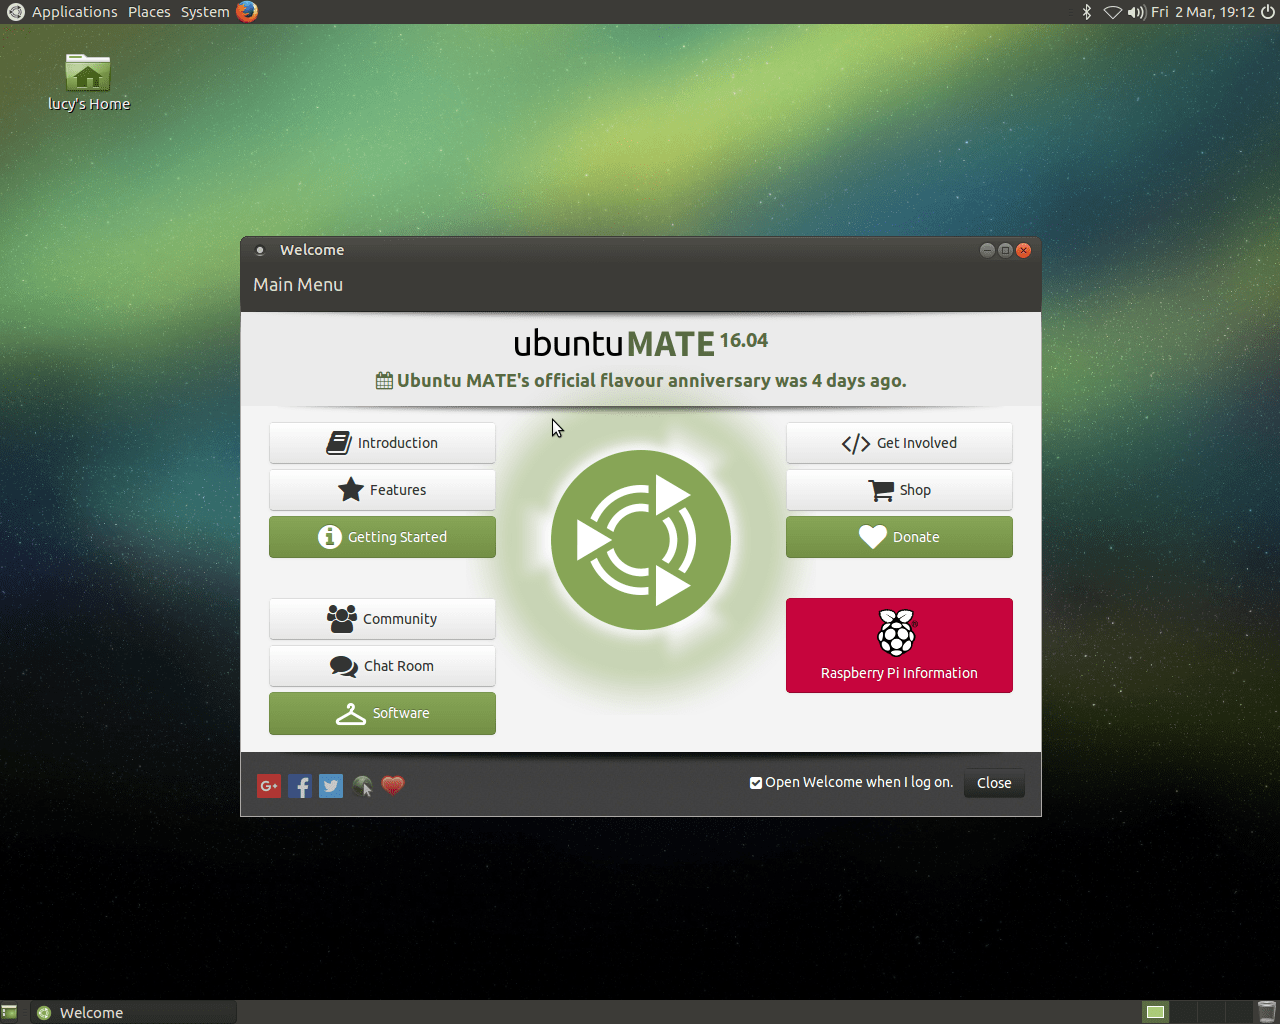Click the globe website icon in footer
This screenshot has width=1280, height=1024.
[362, 786]
